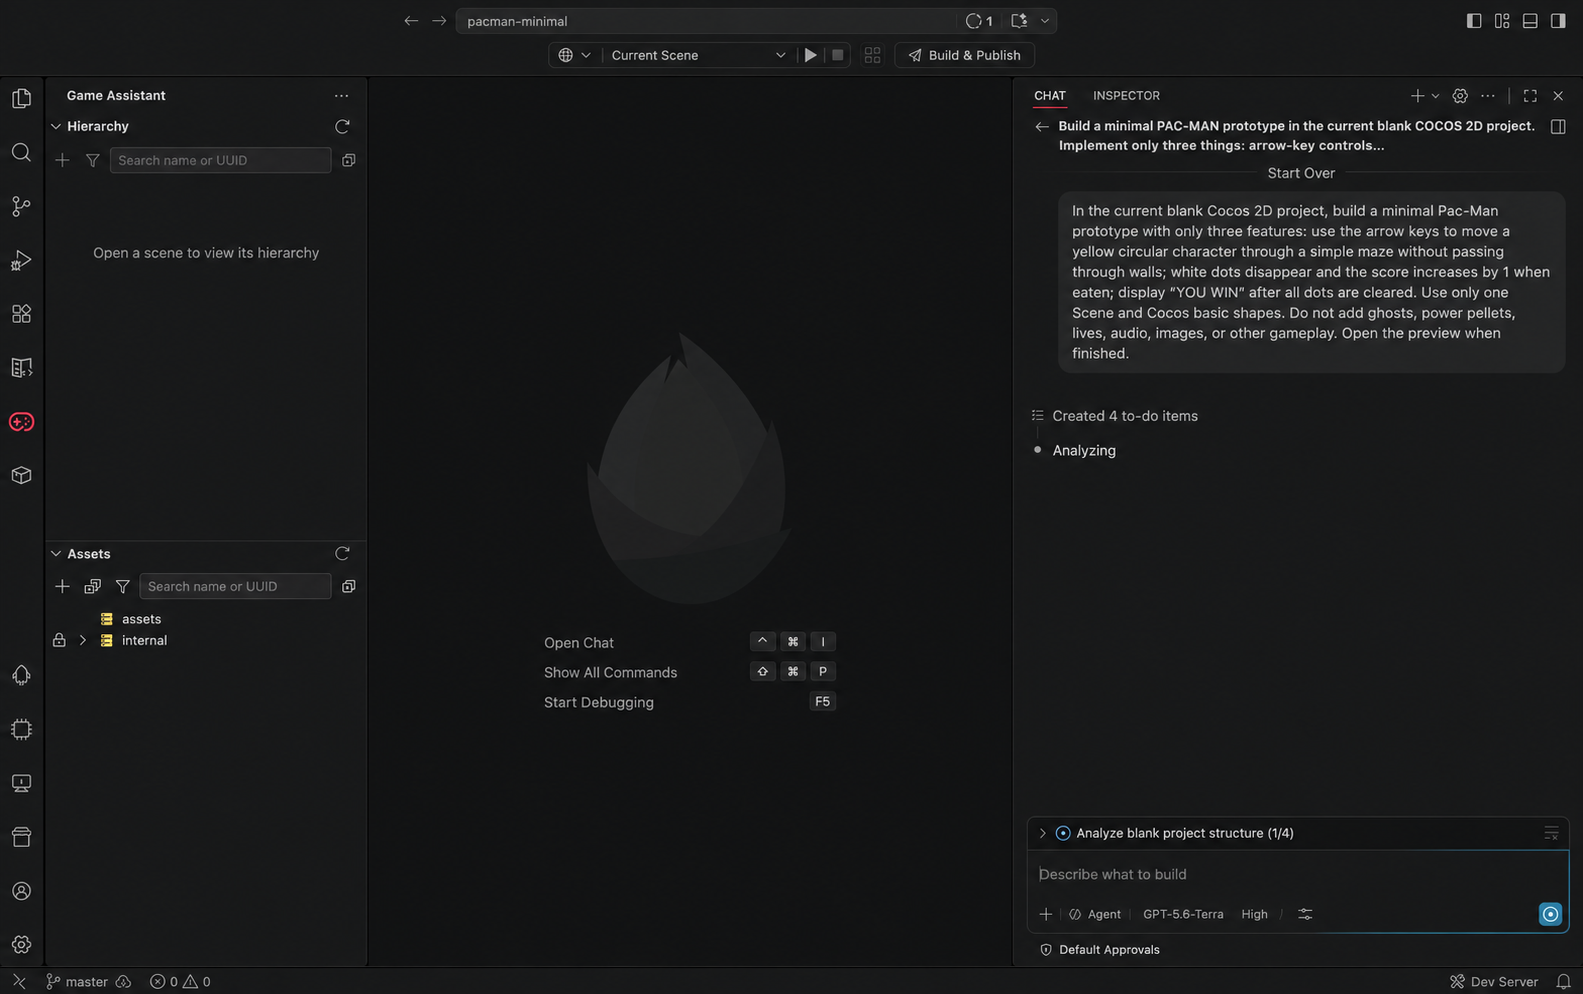The width and height of the screenshot is (1583, 994).
Task: Collapse the Assets section
Action: [x=56, y=553]
